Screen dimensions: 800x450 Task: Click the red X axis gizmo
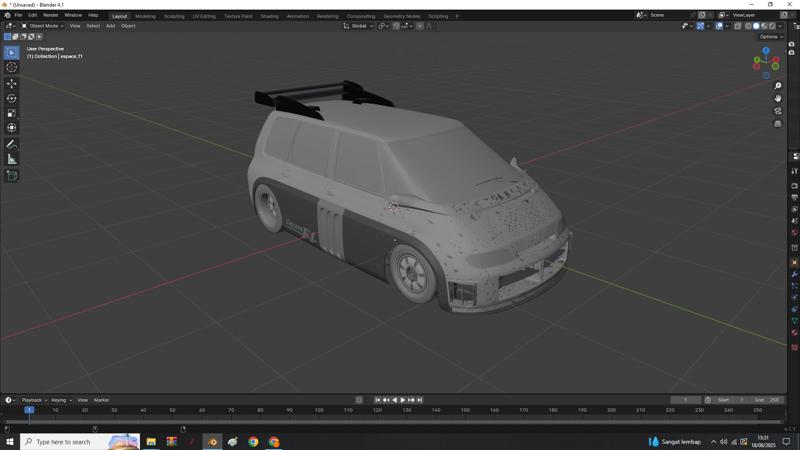coord(776,60)
